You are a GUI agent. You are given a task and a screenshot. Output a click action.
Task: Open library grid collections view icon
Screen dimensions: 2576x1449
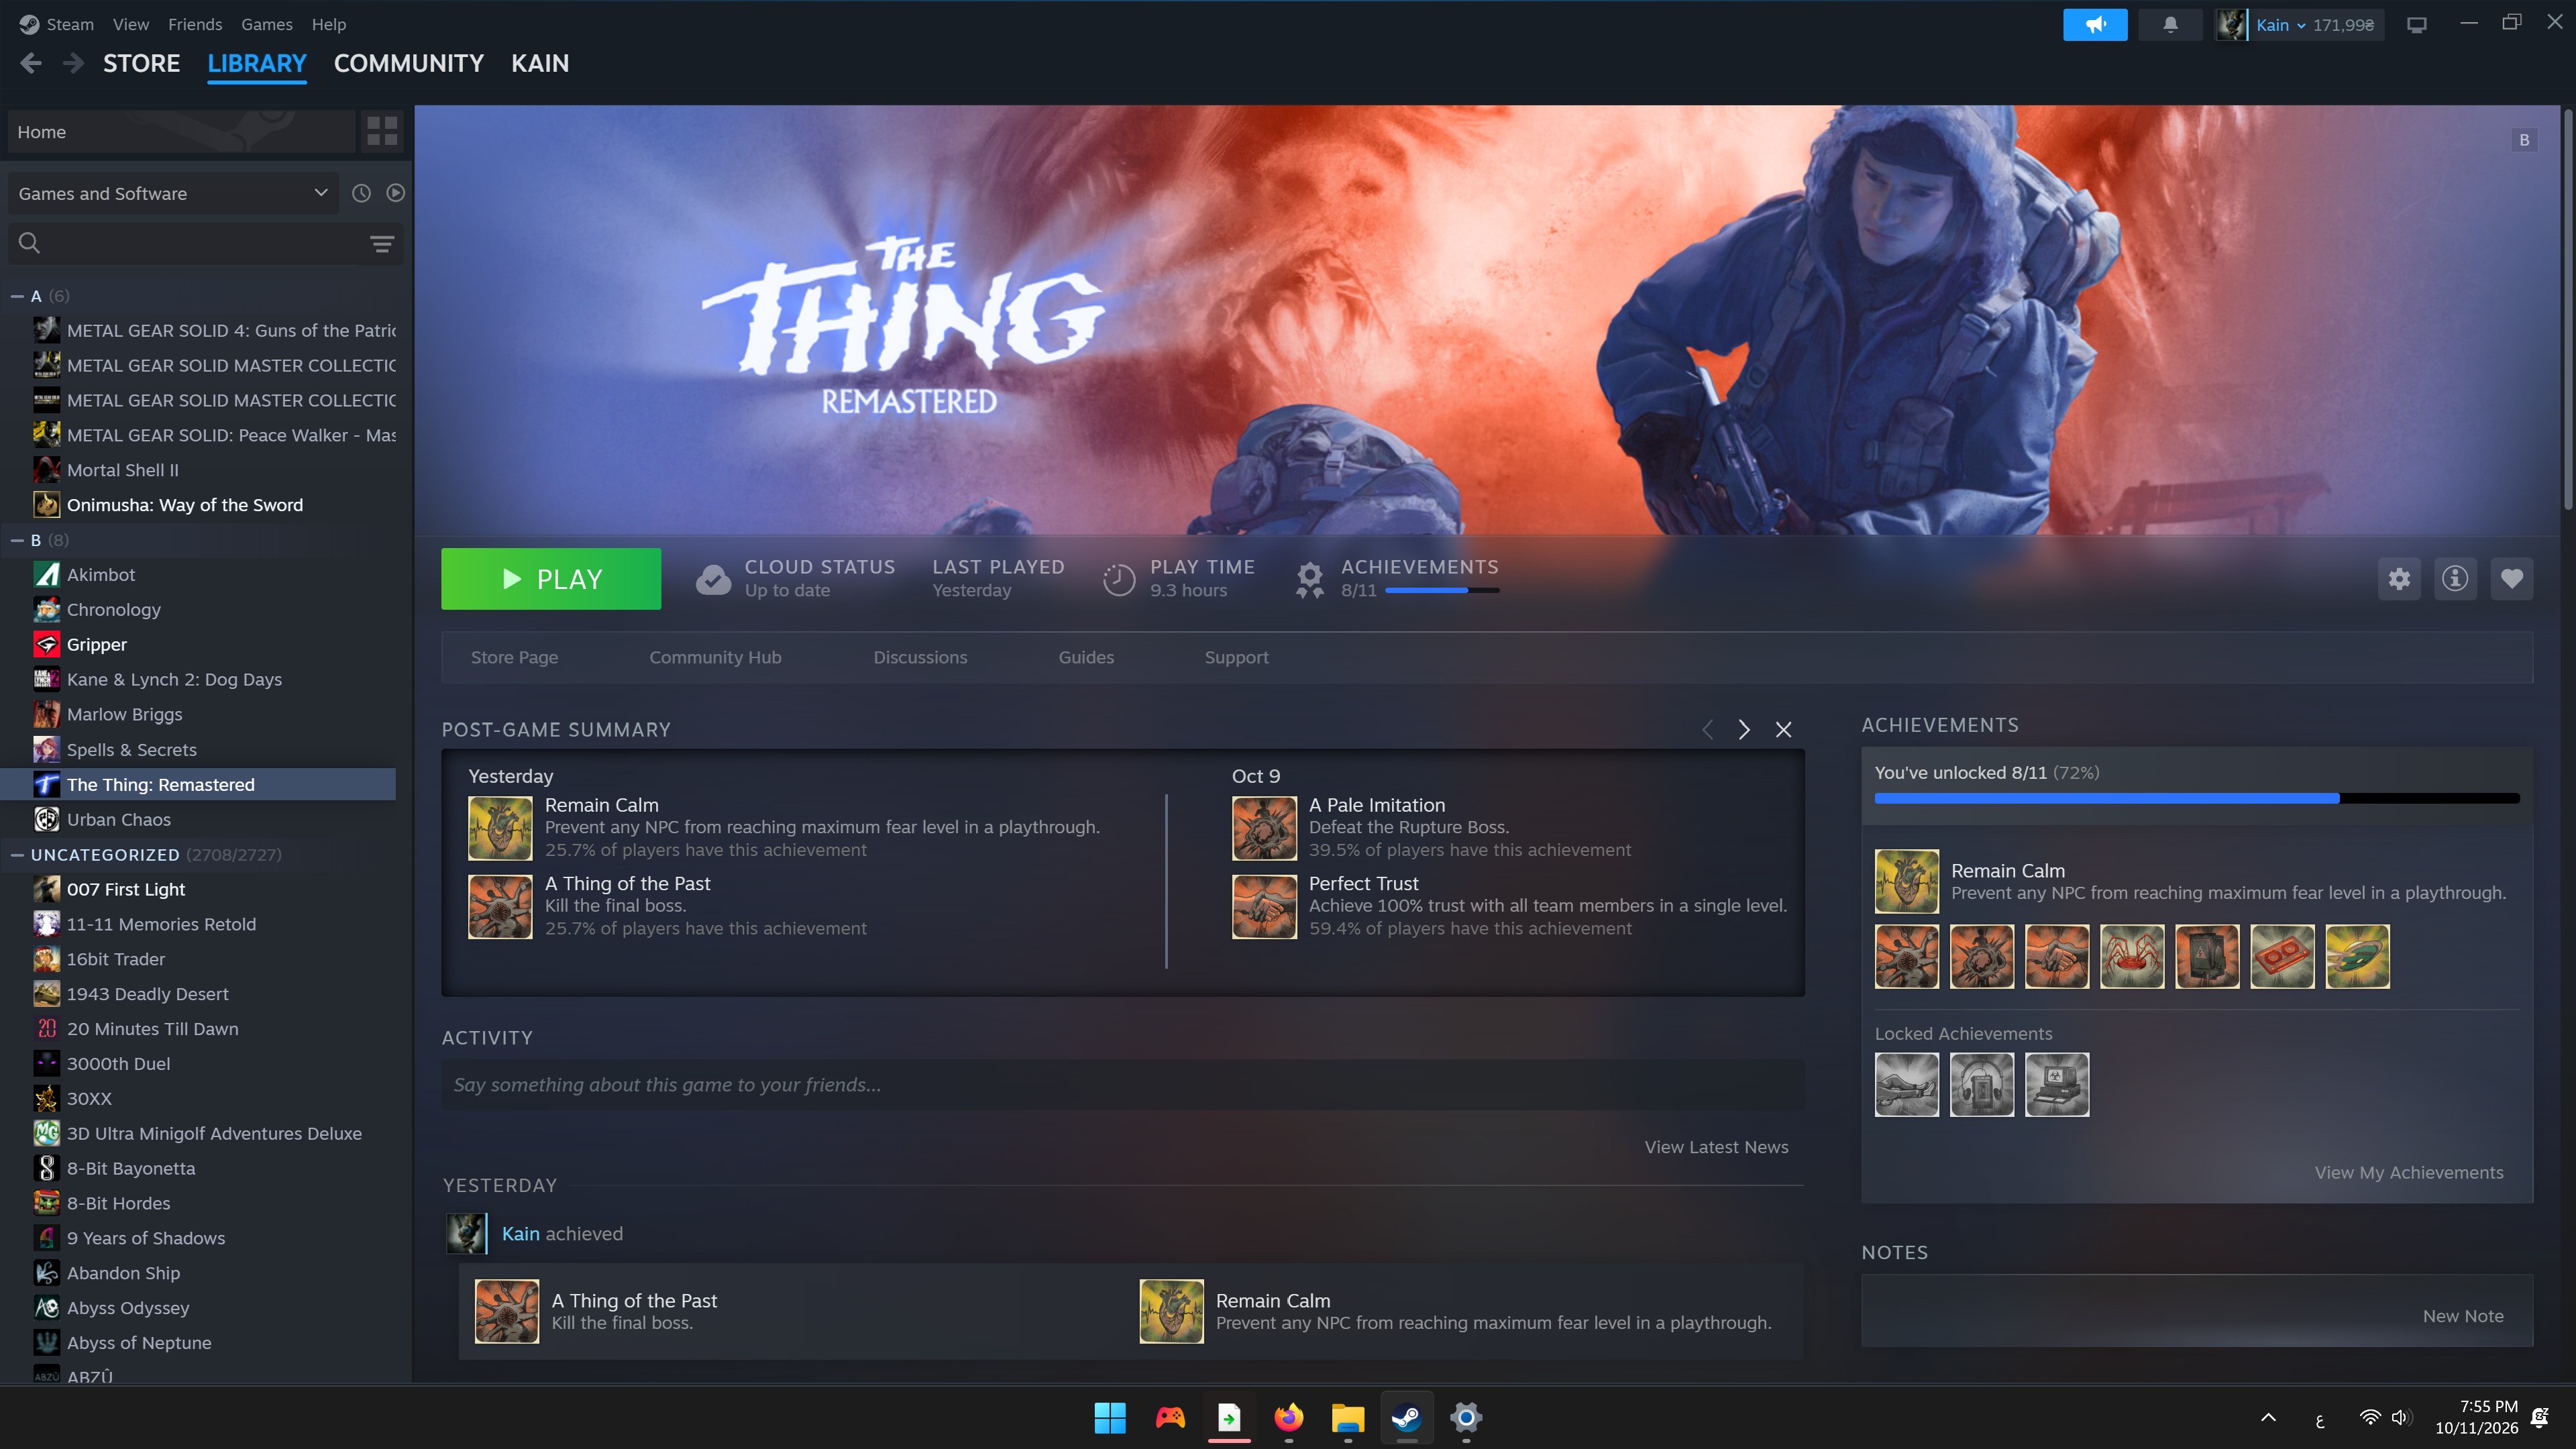click(382, 131)
